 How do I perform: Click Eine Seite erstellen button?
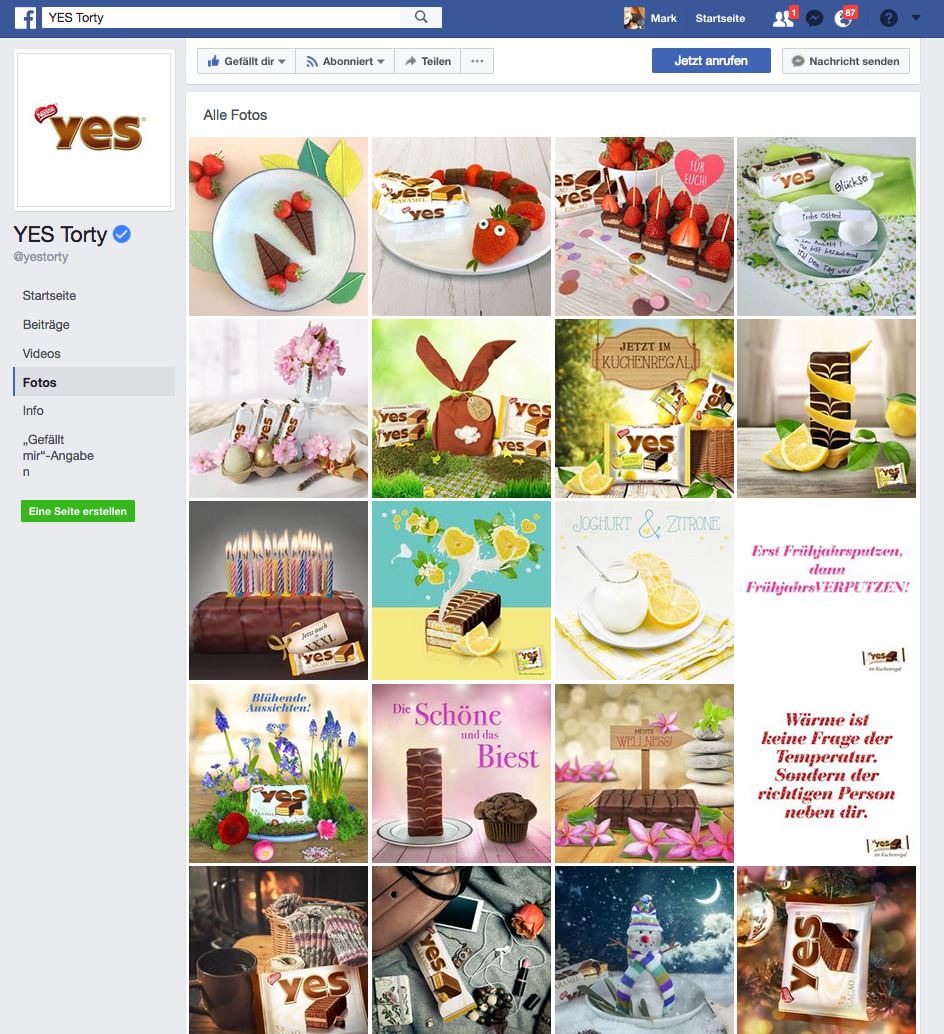tap(78, 511)
